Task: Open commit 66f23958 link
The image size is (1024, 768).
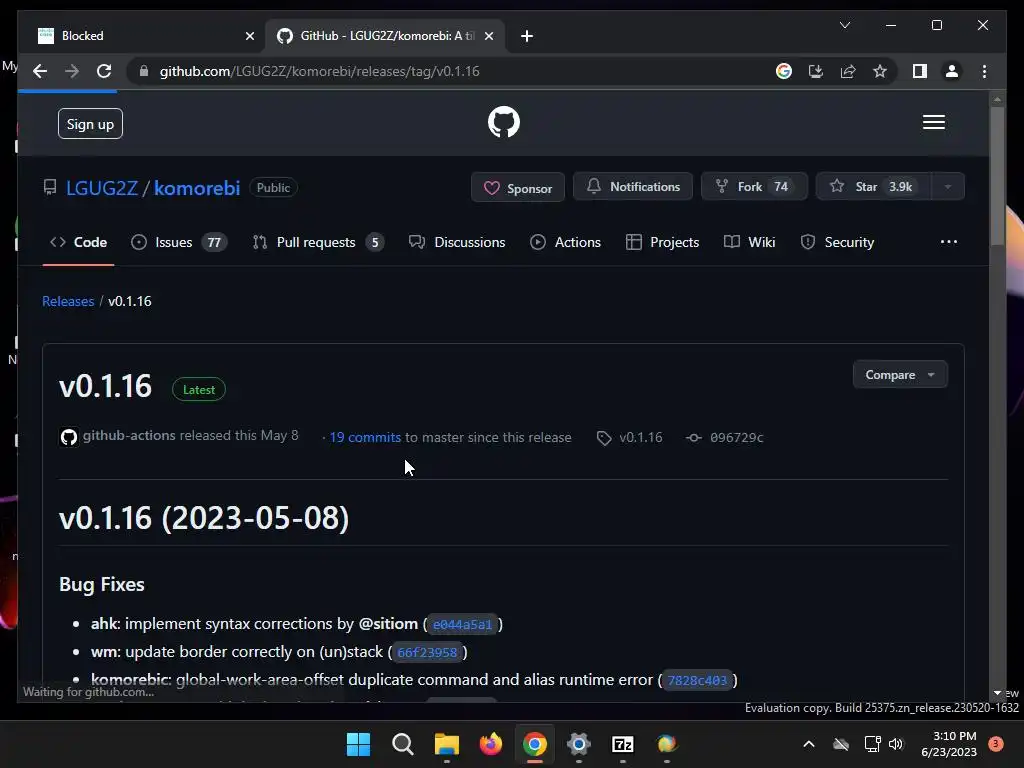Action: click(427, 652)
